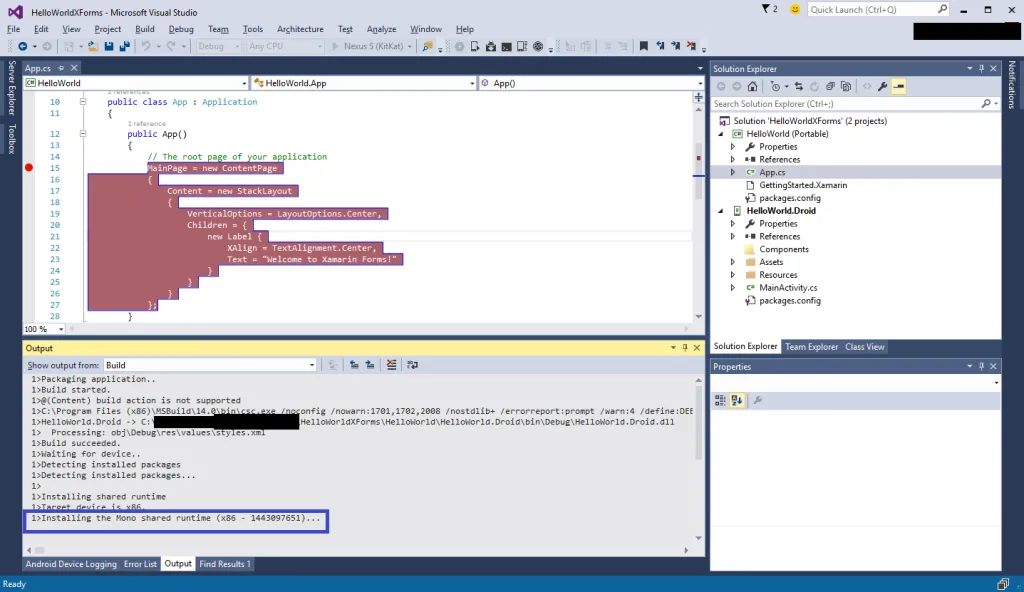Open the Build menu

pos(144,29)
